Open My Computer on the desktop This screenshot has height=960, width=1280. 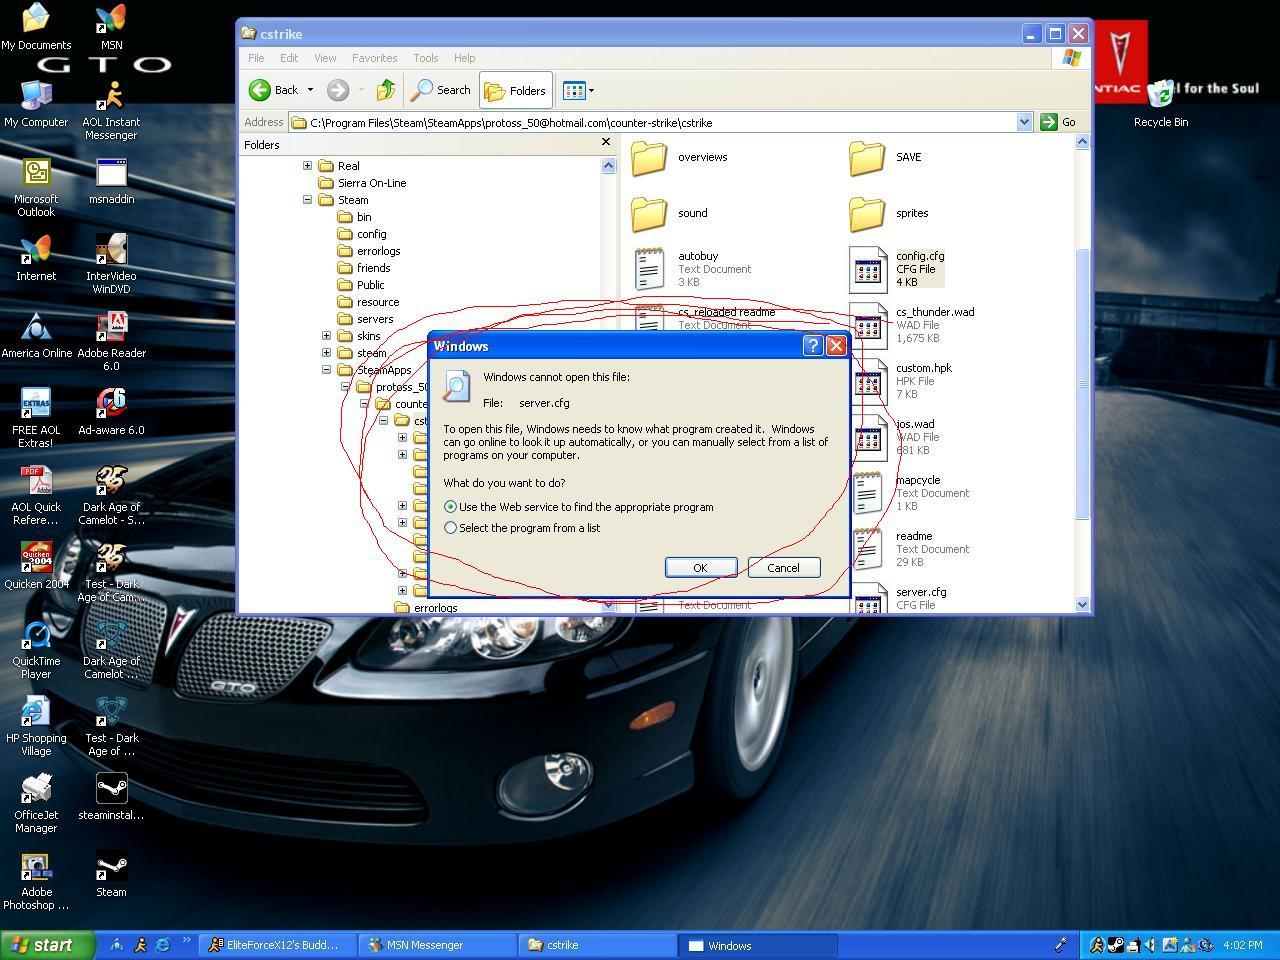point(36,104)
